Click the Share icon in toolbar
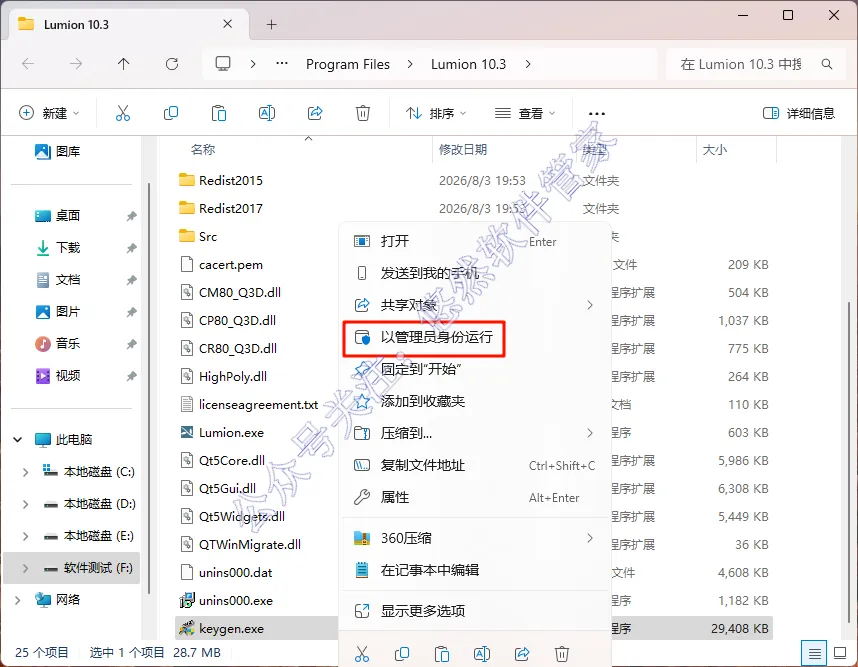Viewport: 858px width, 667px height. pos(315,113)
